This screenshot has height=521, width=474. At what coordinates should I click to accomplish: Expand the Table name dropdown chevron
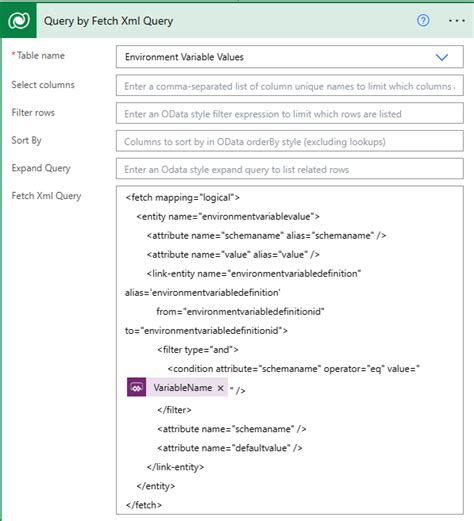pos(442,57)
